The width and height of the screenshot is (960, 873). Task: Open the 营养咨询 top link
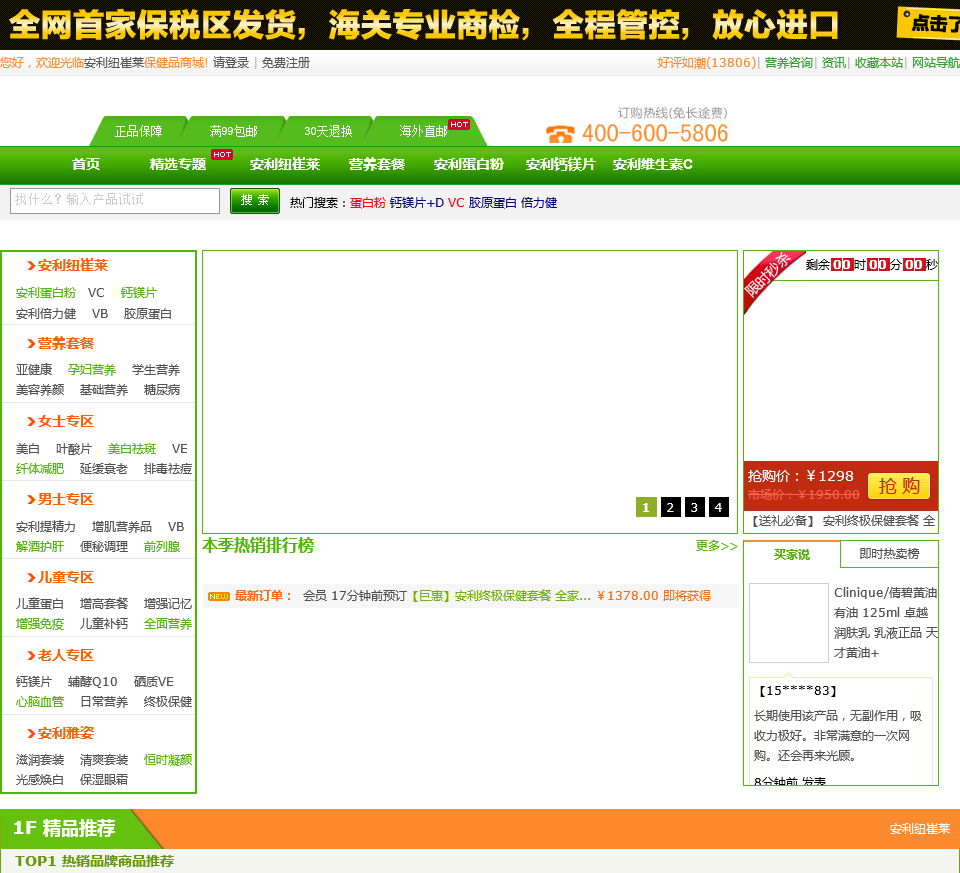click(789, 63)
